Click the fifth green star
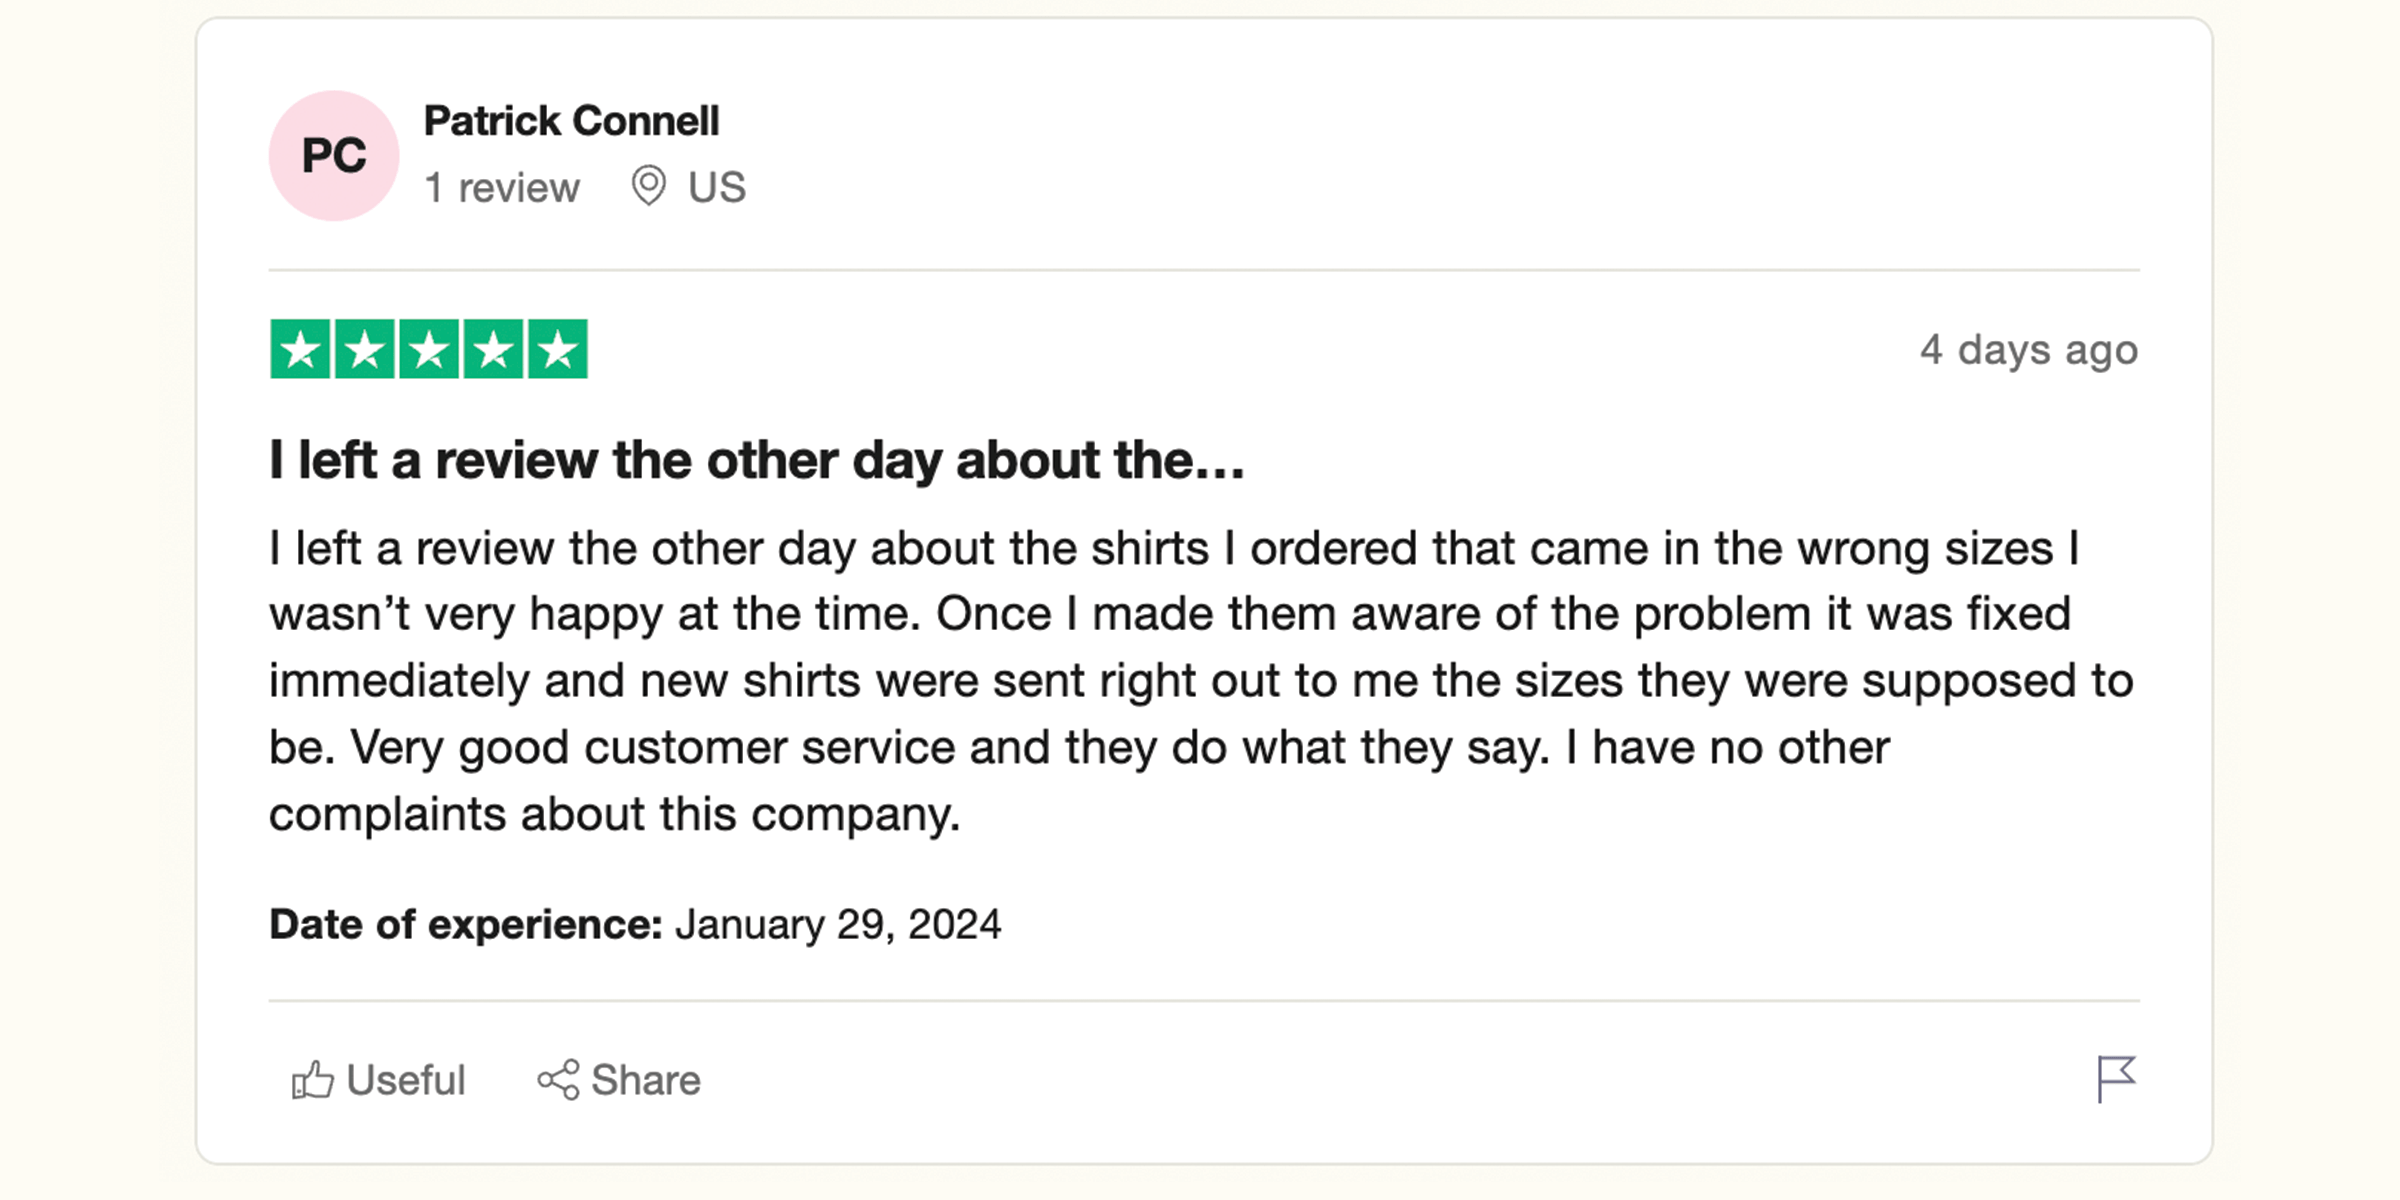Image resolution: width=2400 pixels, height=1200 pixels. 558,349
